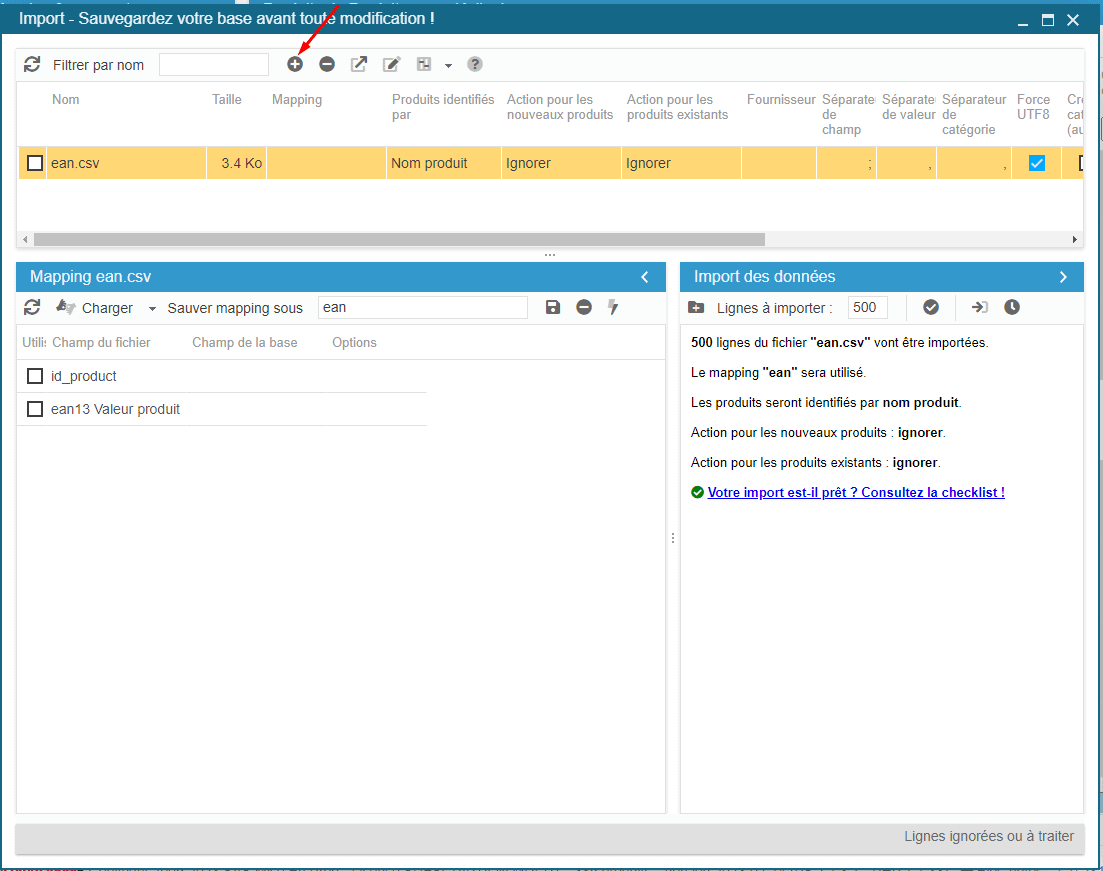
Task: Click the clock schedule icon
Action: [1012, 307]
